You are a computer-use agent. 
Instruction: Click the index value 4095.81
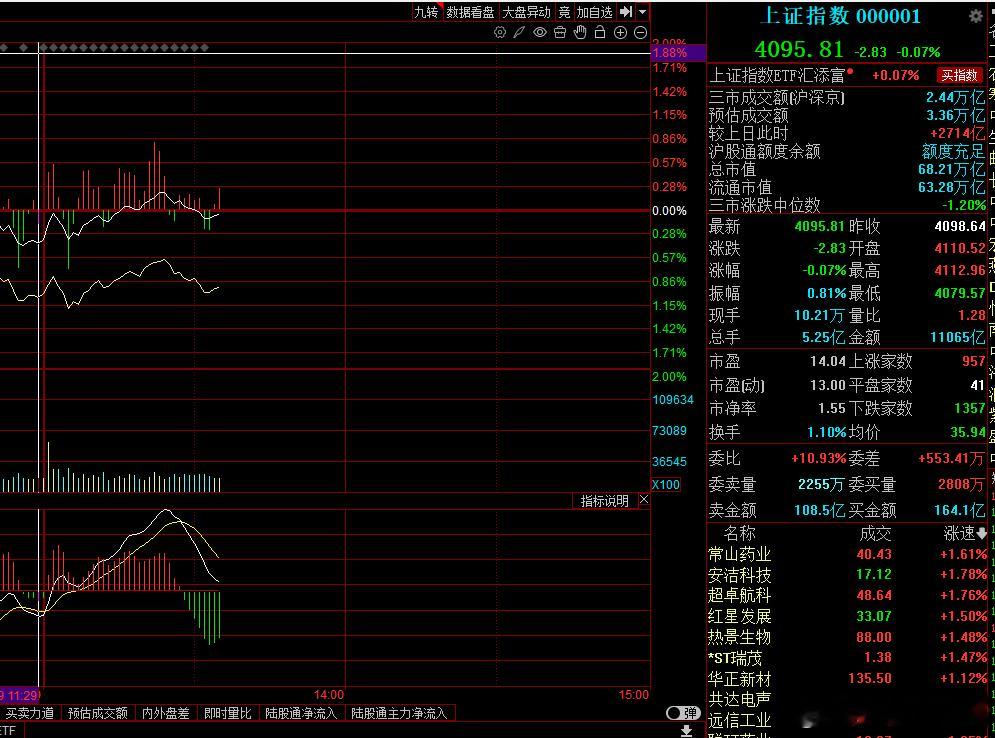(x=799, y=49)
